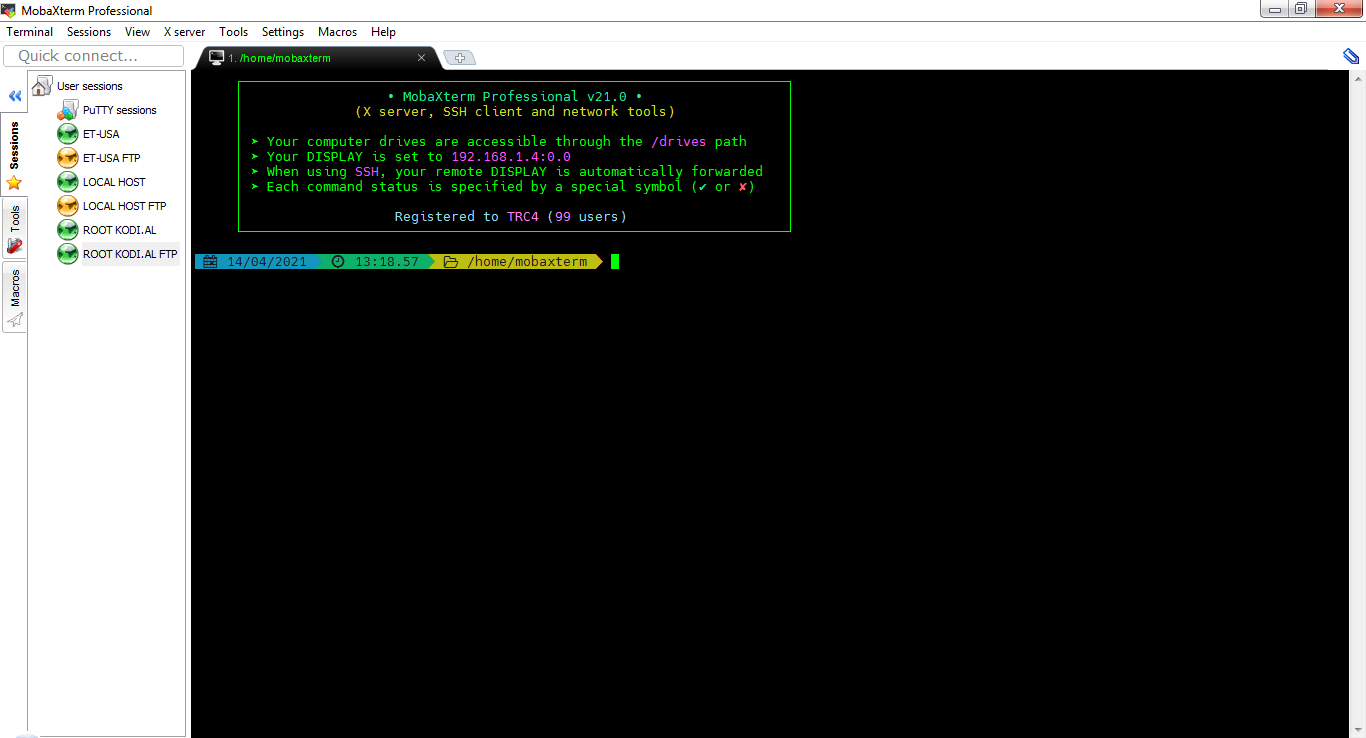Click the PuTTY sessions icon
Image resolution: width=1366 pixels, height=738 pixels.
(x=67, y=110)
